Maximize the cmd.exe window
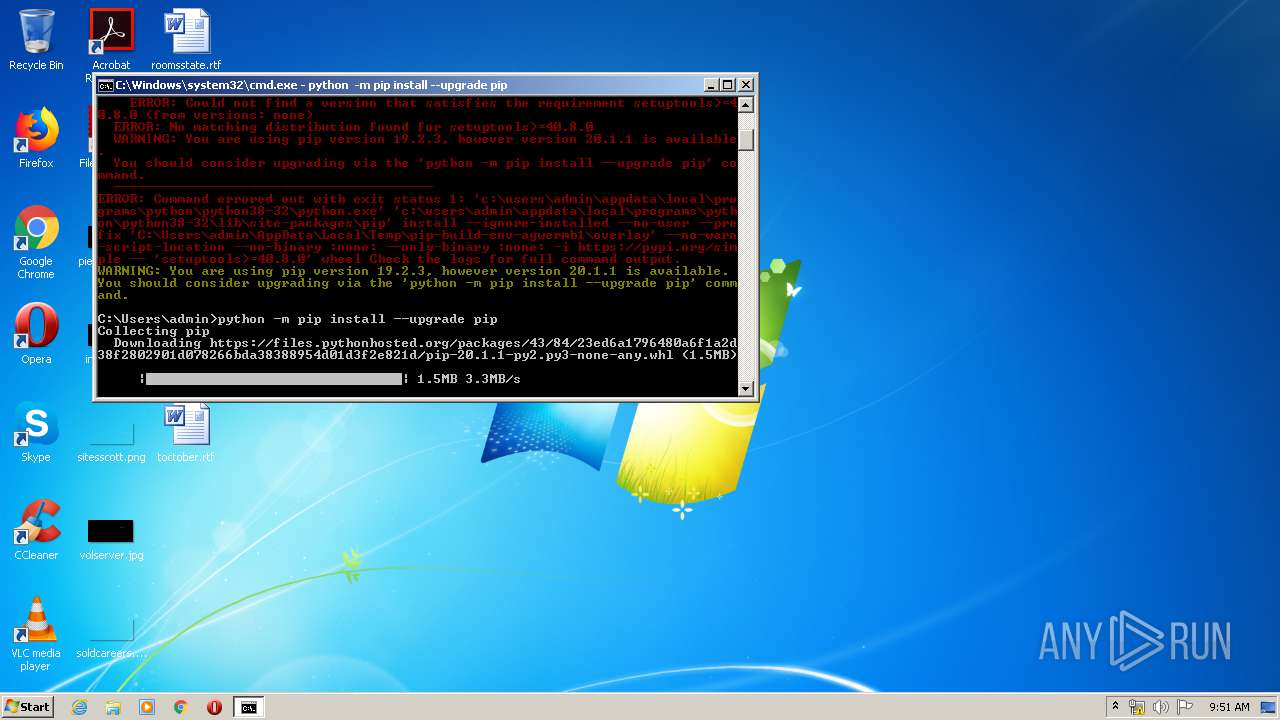Image resolution: width=1280 pixels, height=720 pixels. pos(728,85)
